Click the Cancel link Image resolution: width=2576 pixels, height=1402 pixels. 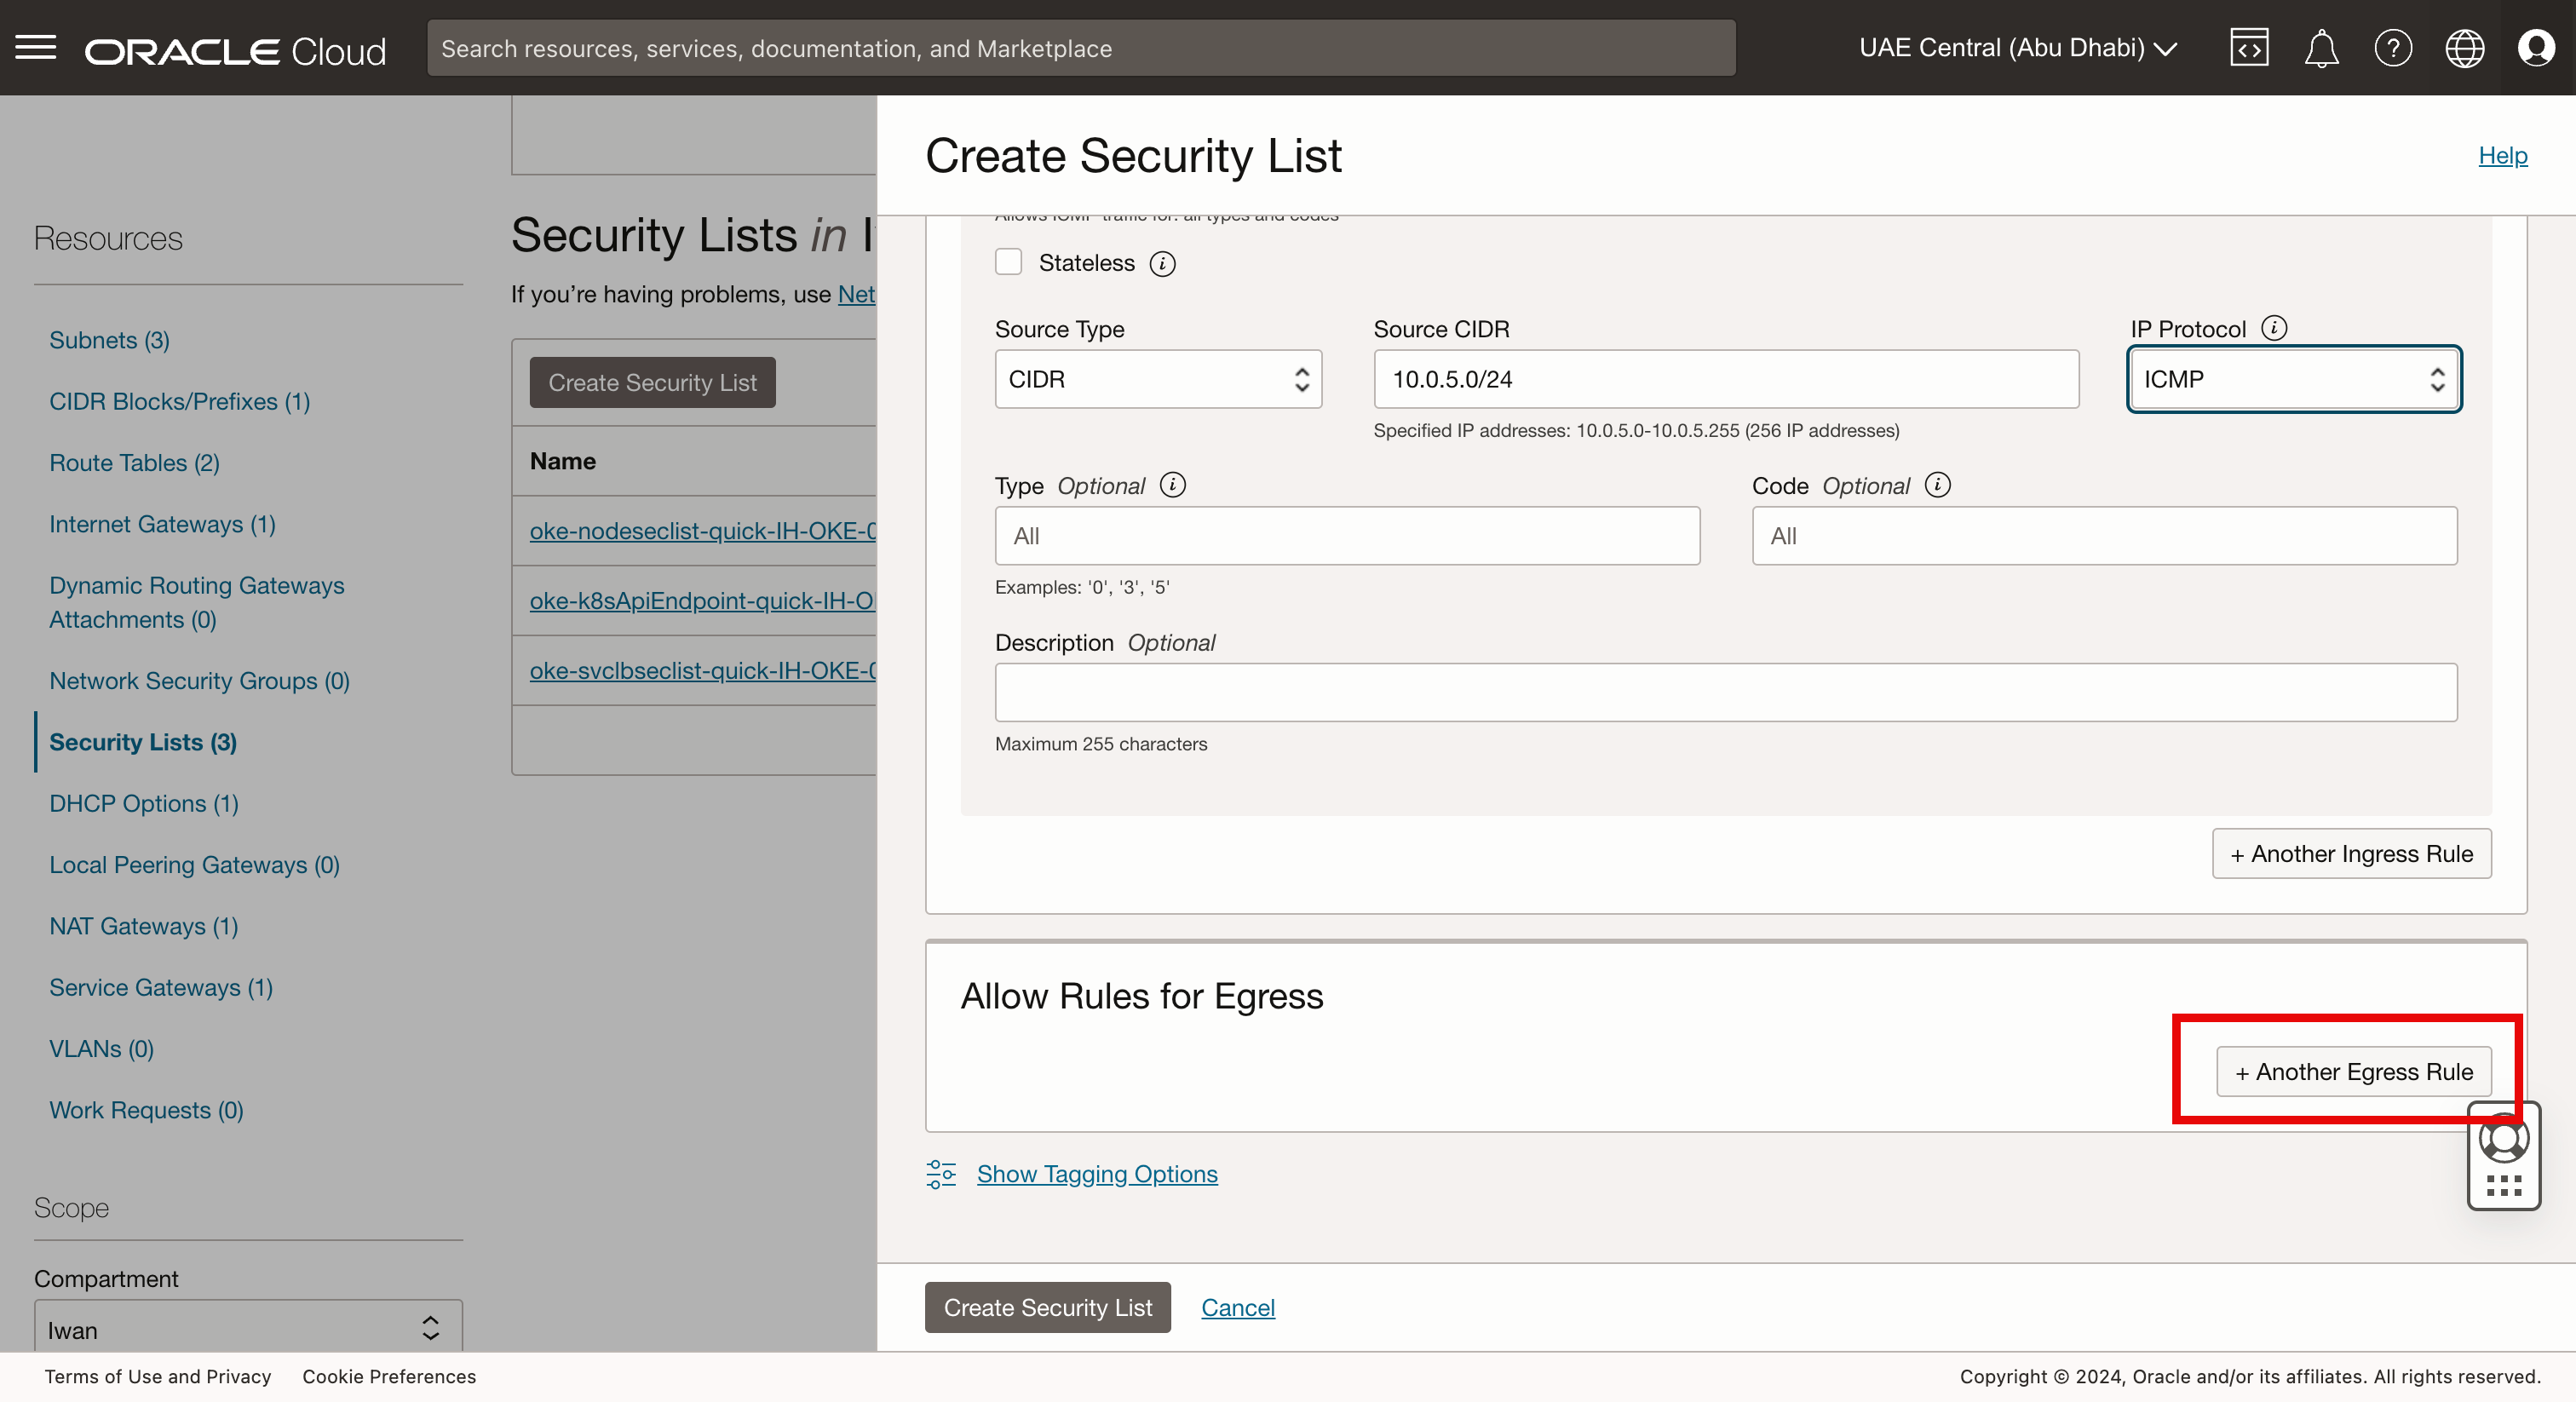point(1238,1308)
